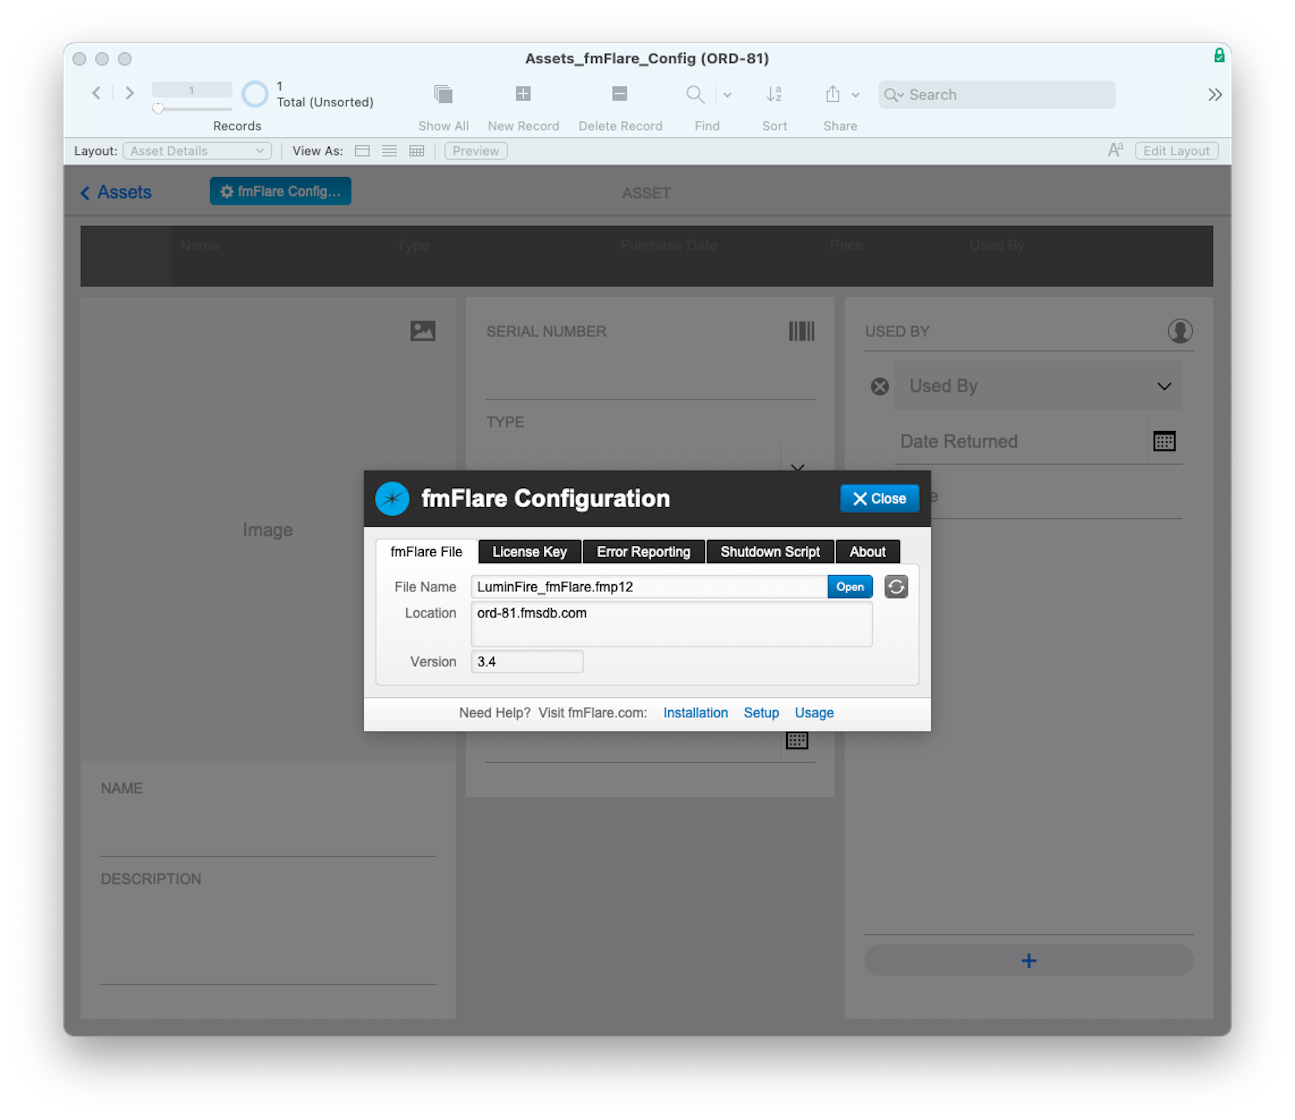Screen dimensions: 1295x1120
Task: Click the Open button for file name
Action: (x=850, y=587)
